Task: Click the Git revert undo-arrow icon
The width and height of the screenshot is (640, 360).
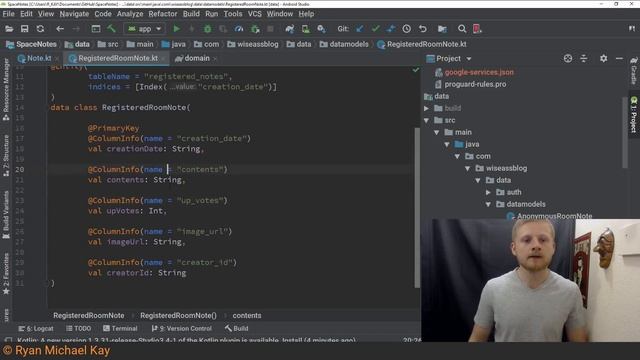Action: [422, 29]
